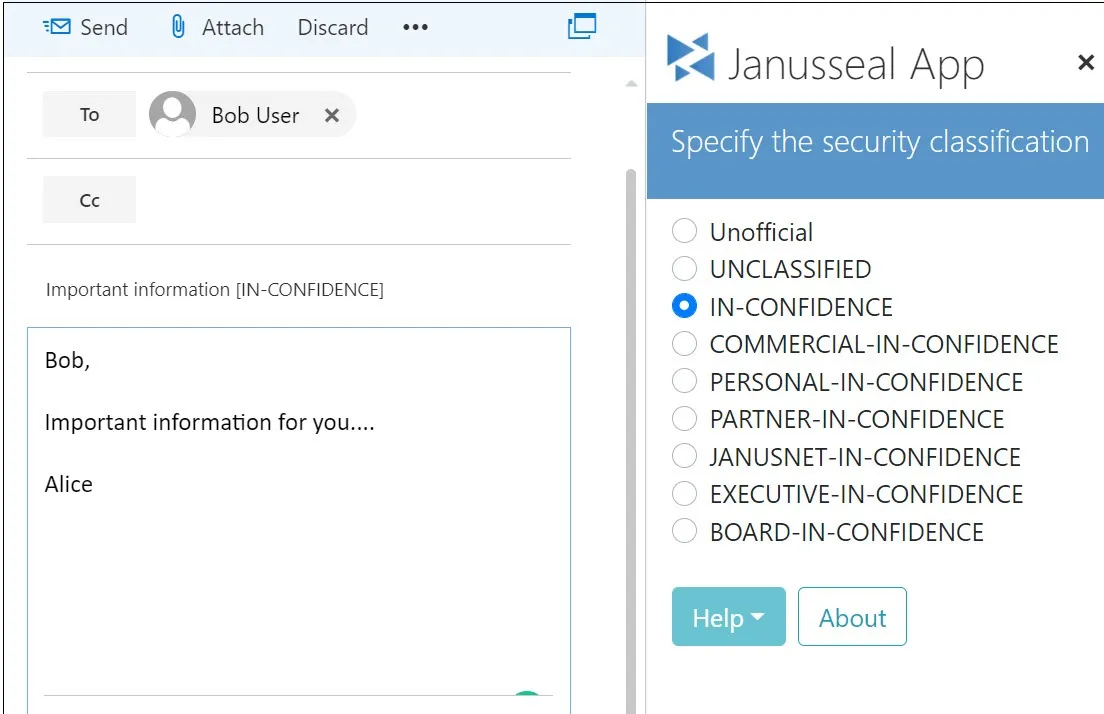Close the Janusseal App pane
Image resolution: width=1104 pixels, height=714 pixels.
click(x=1086, y=63)
